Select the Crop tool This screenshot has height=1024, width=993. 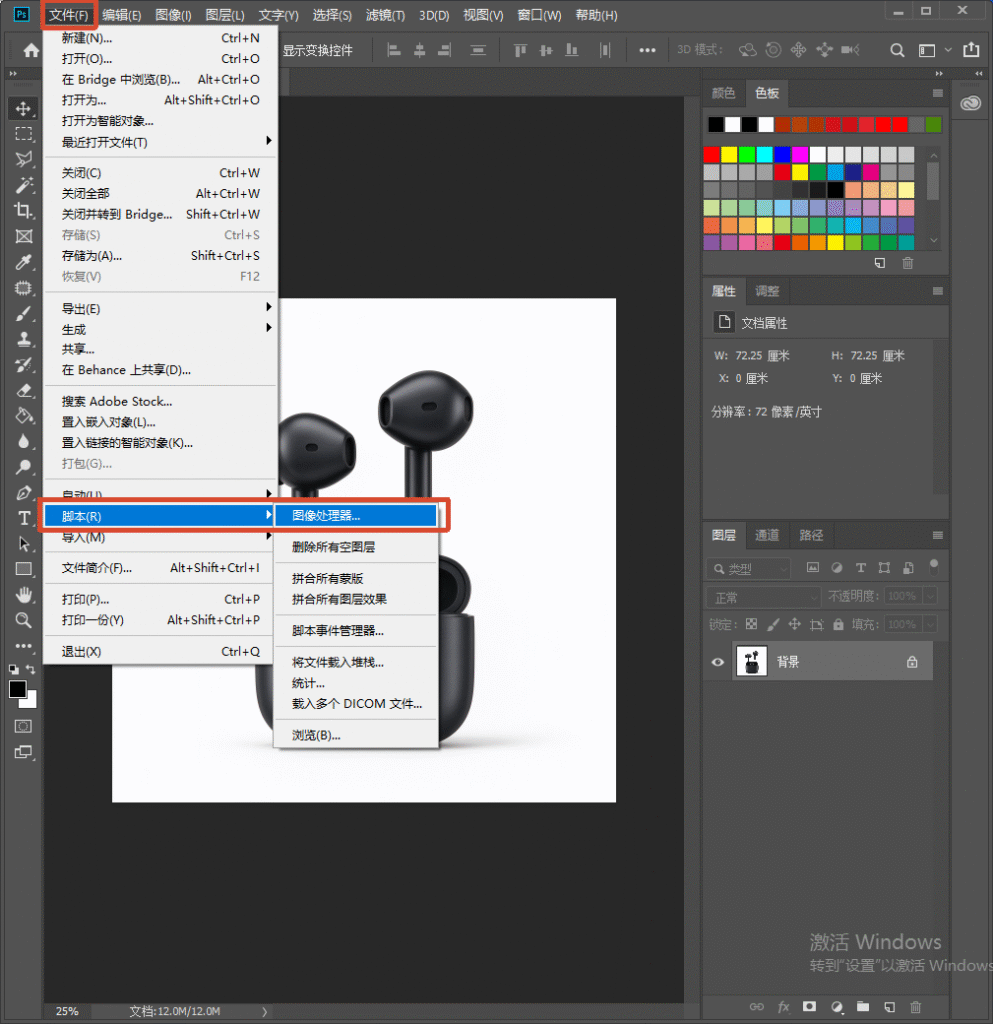pyautogui.click(x=24, y=211)
